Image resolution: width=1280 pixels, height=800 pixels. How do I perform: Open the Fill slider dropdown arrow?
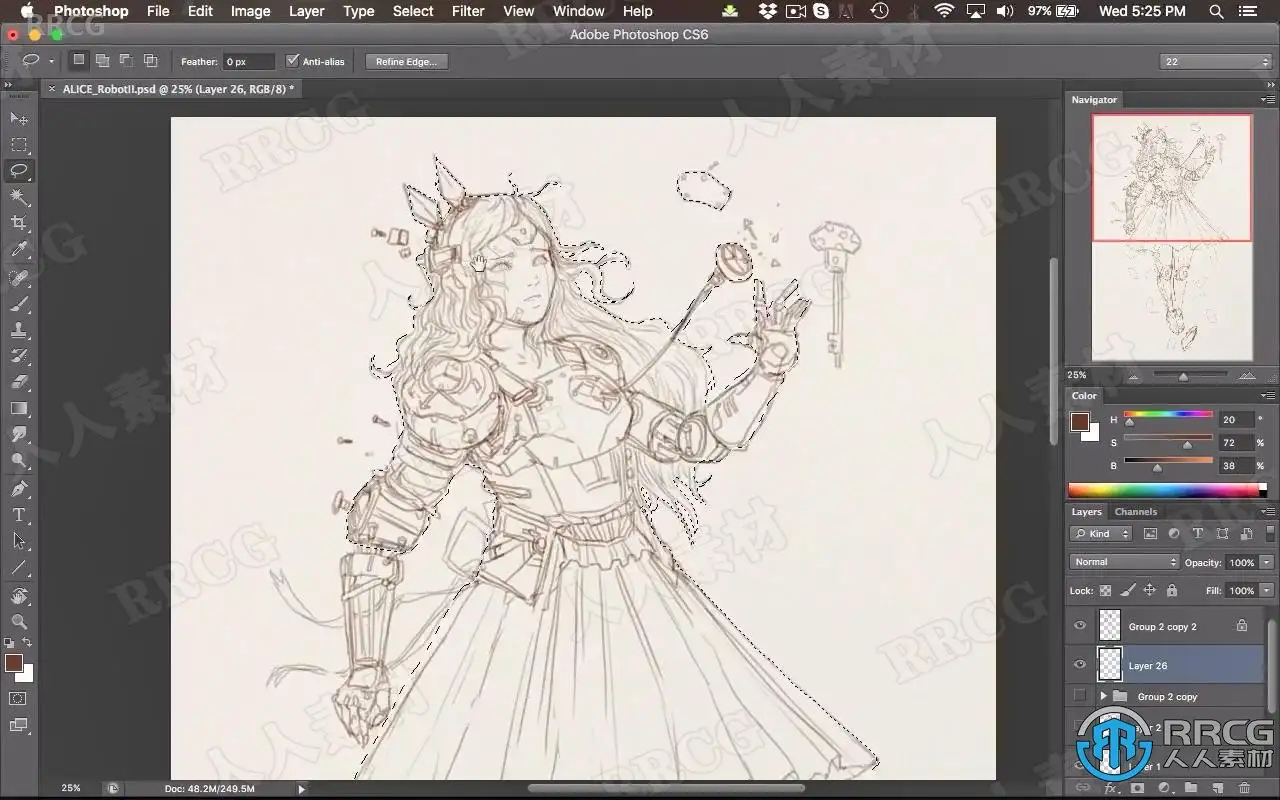click(x=1265, y=591)
